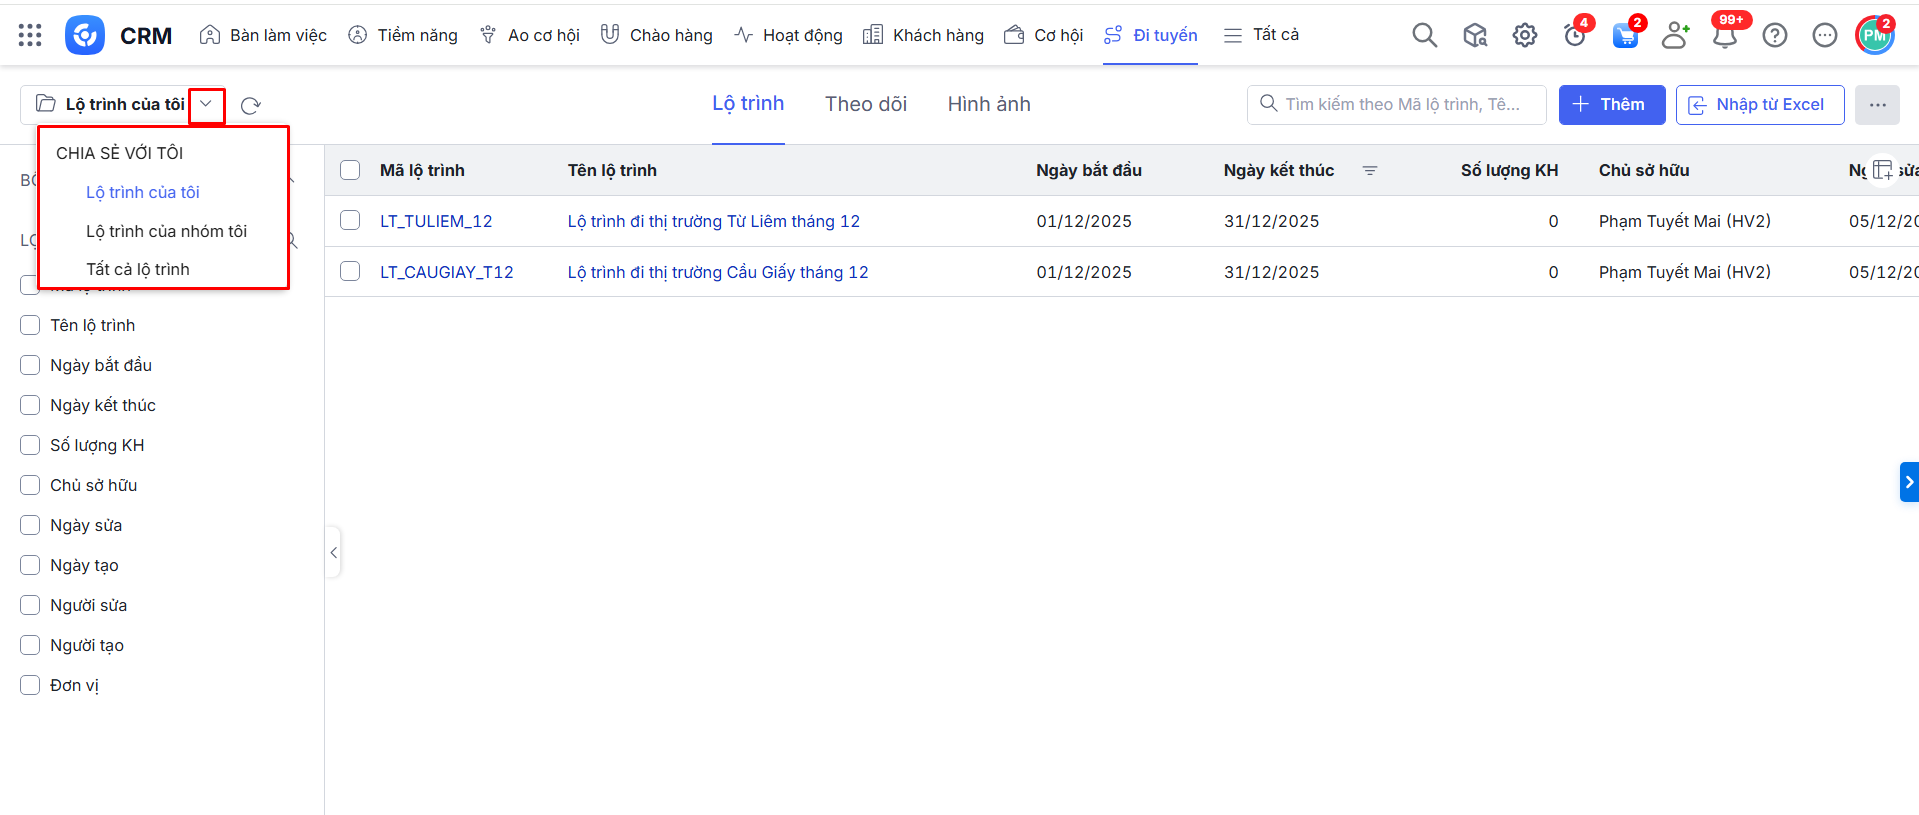Click the route search input field
This screenshot has height=815, width=1919.
[x=1402, y=104]
